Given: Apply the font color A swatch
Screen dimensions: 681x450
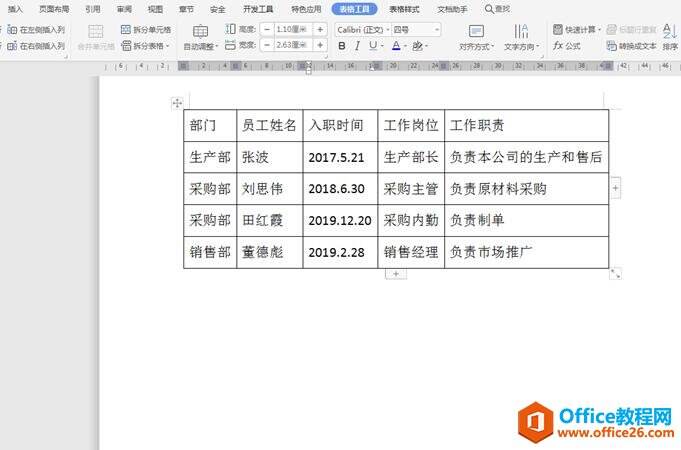Looking at the screenshot, I should pos(396,46).
